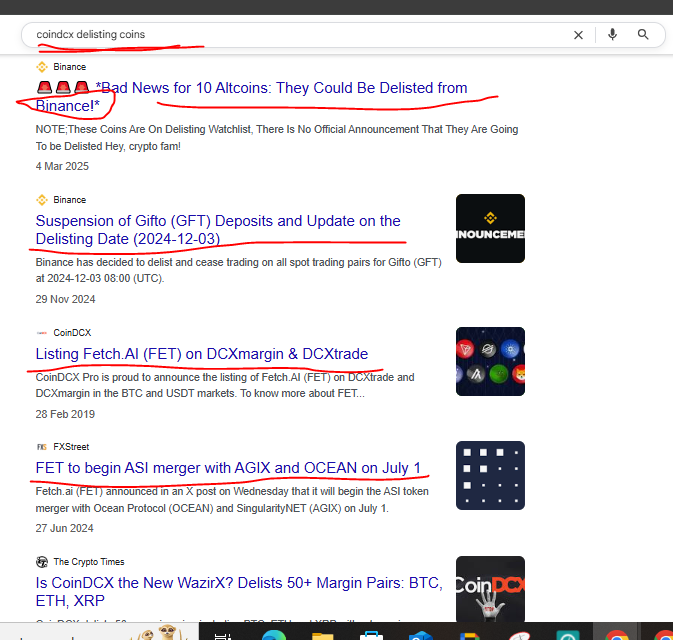This screenshot has width=673, height=640.
Task: Open 'Is CoinDCX the New WazirX?' result
Action: (x=239, y=591)
